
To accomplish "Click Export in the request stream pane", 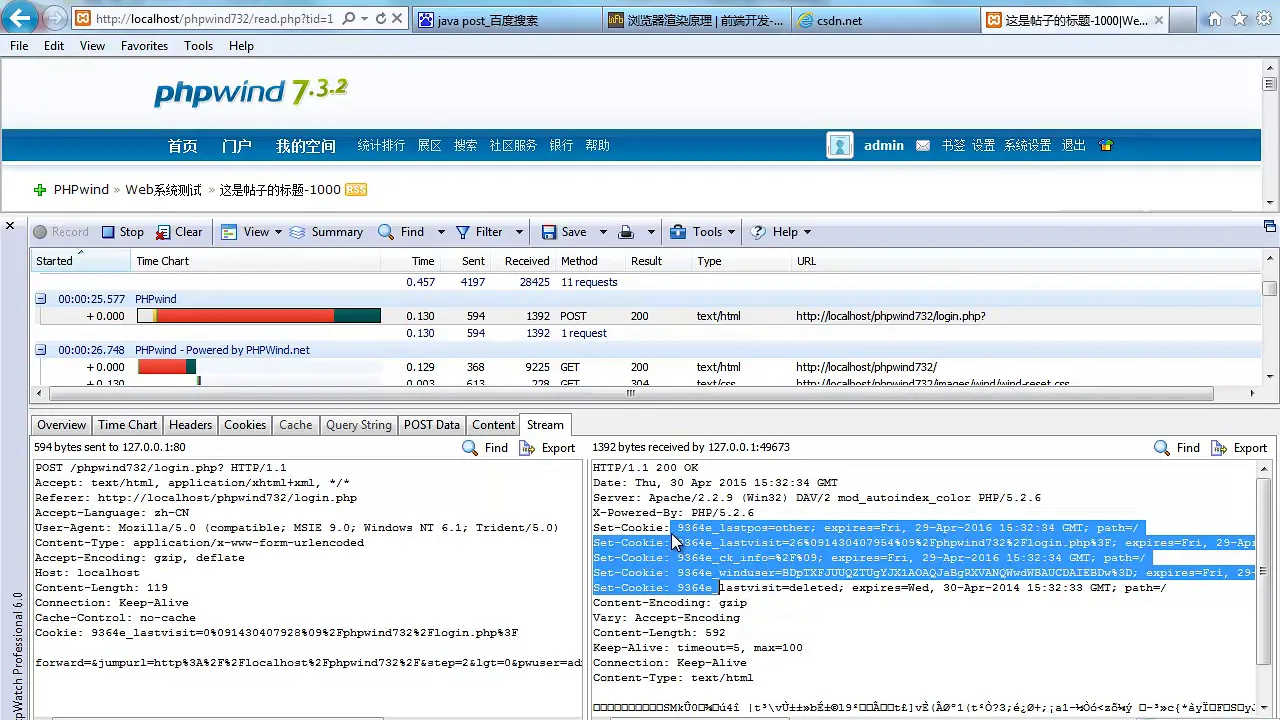I will [x=547, y=448].
